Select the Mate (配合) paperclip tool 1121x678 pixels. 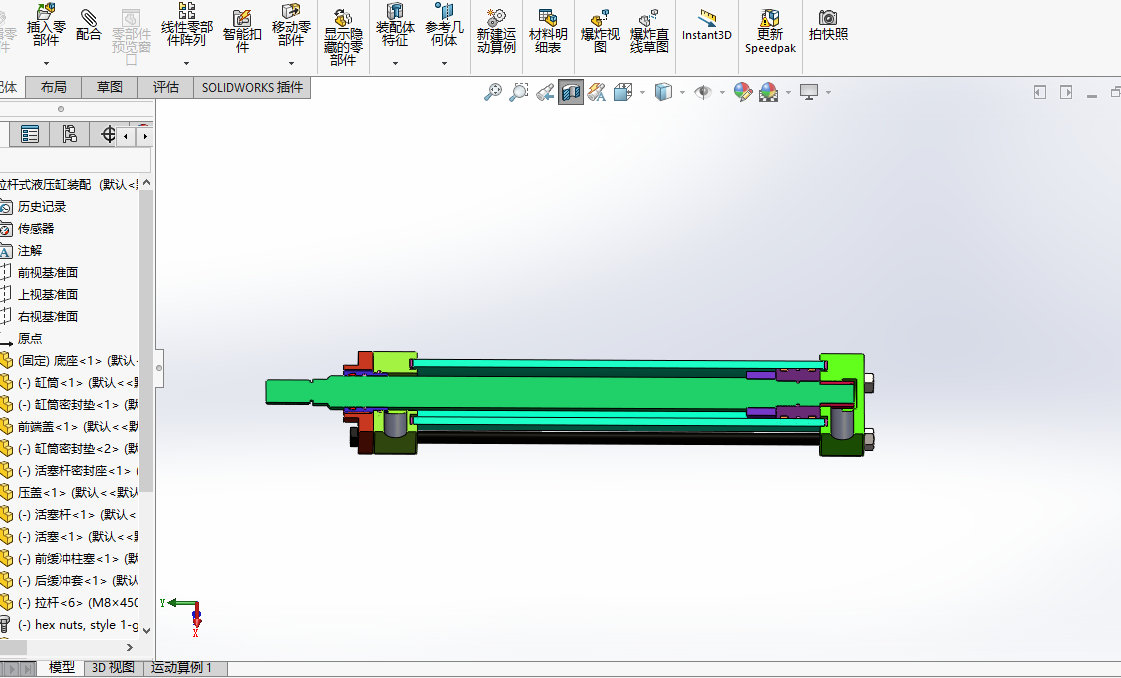coord(89,24)
